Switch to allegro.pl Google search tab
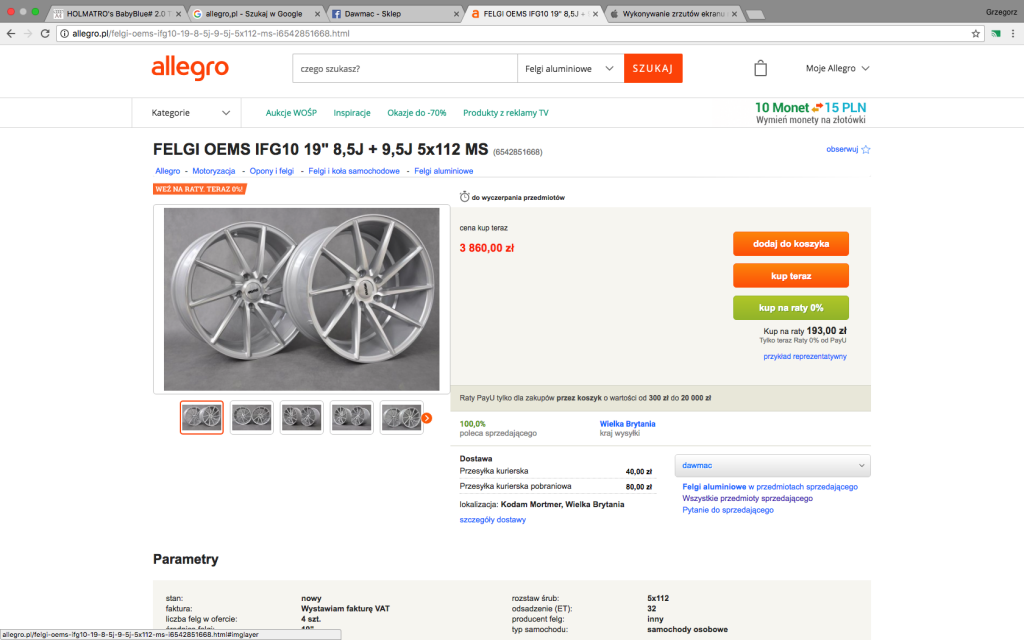The width and height of the screenshot is (1024, 640). tap(256, 14)
